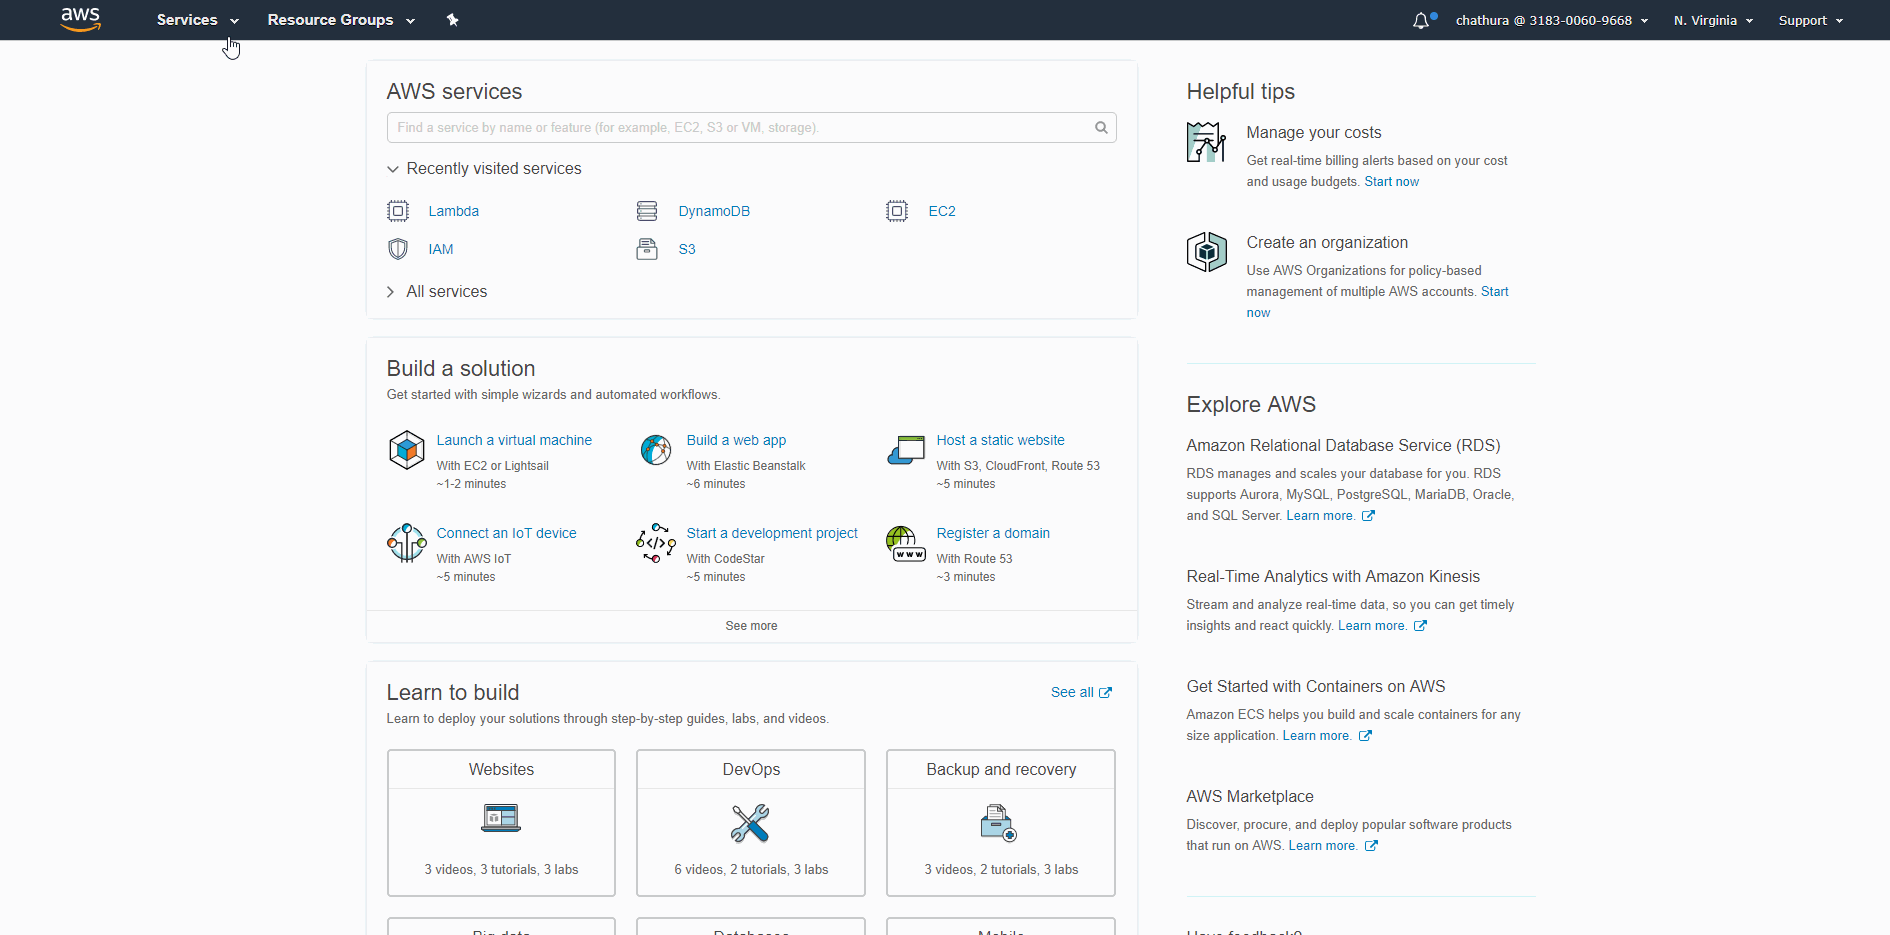Screen dimensions: 1890x935
Task: Click external link icon beside Kinesis Learn more
Action: point(1420,626)
